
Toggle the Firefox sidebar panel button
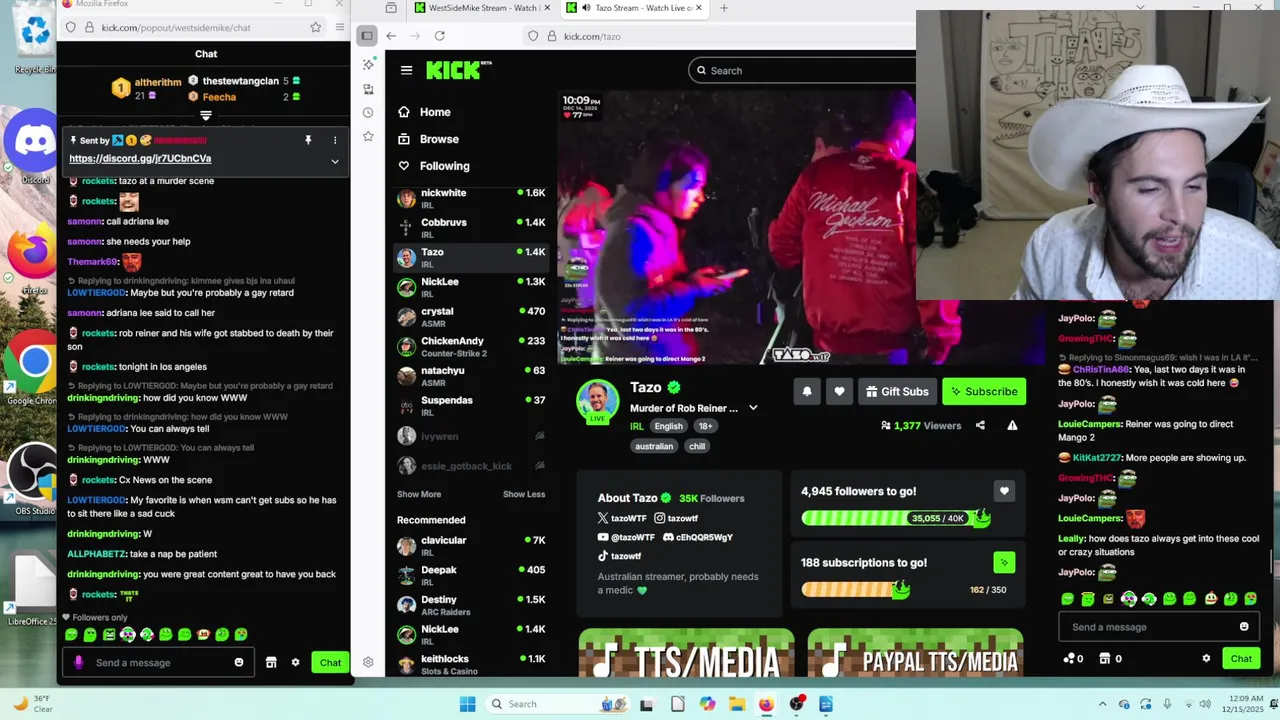(x=367, y=36)
